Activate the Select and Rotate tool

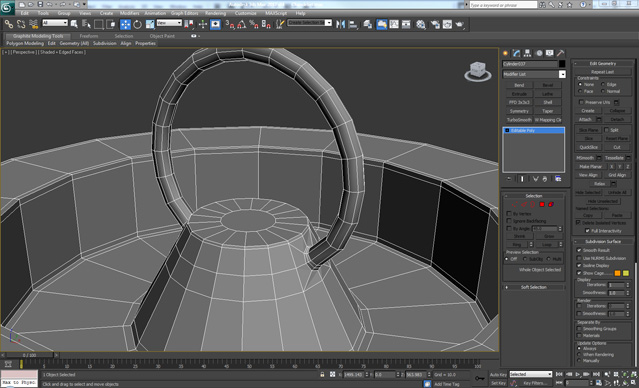point(138,24)
